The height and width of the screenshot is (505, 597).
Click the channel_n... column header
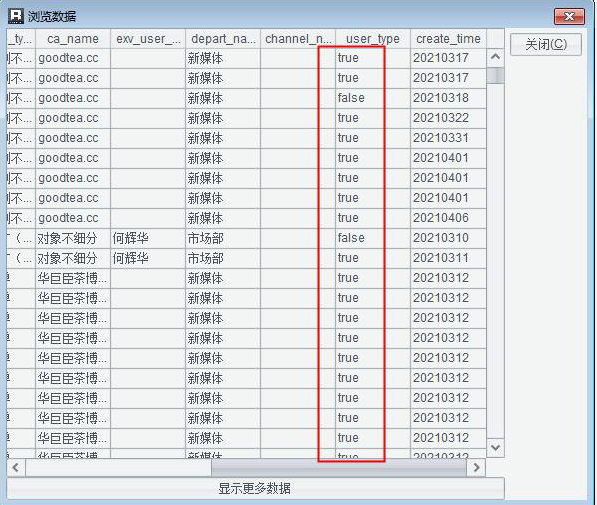click(298, 39)
